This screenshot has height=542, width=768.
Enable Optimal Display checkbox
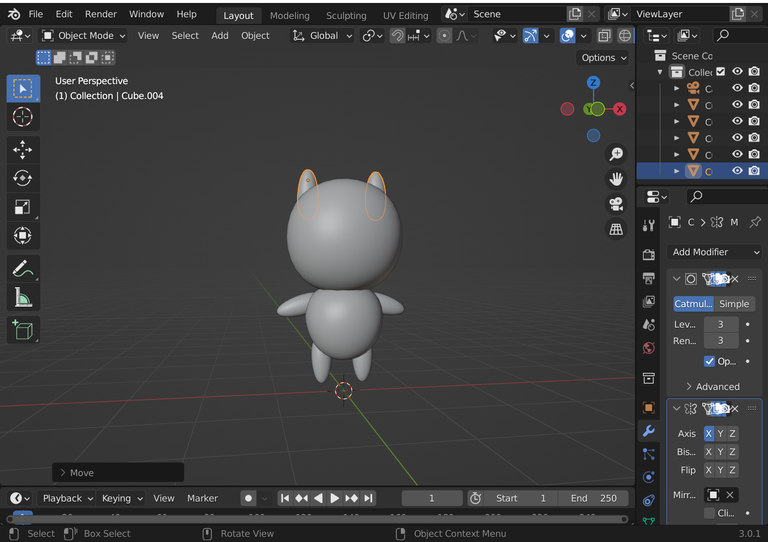(709, 361)
